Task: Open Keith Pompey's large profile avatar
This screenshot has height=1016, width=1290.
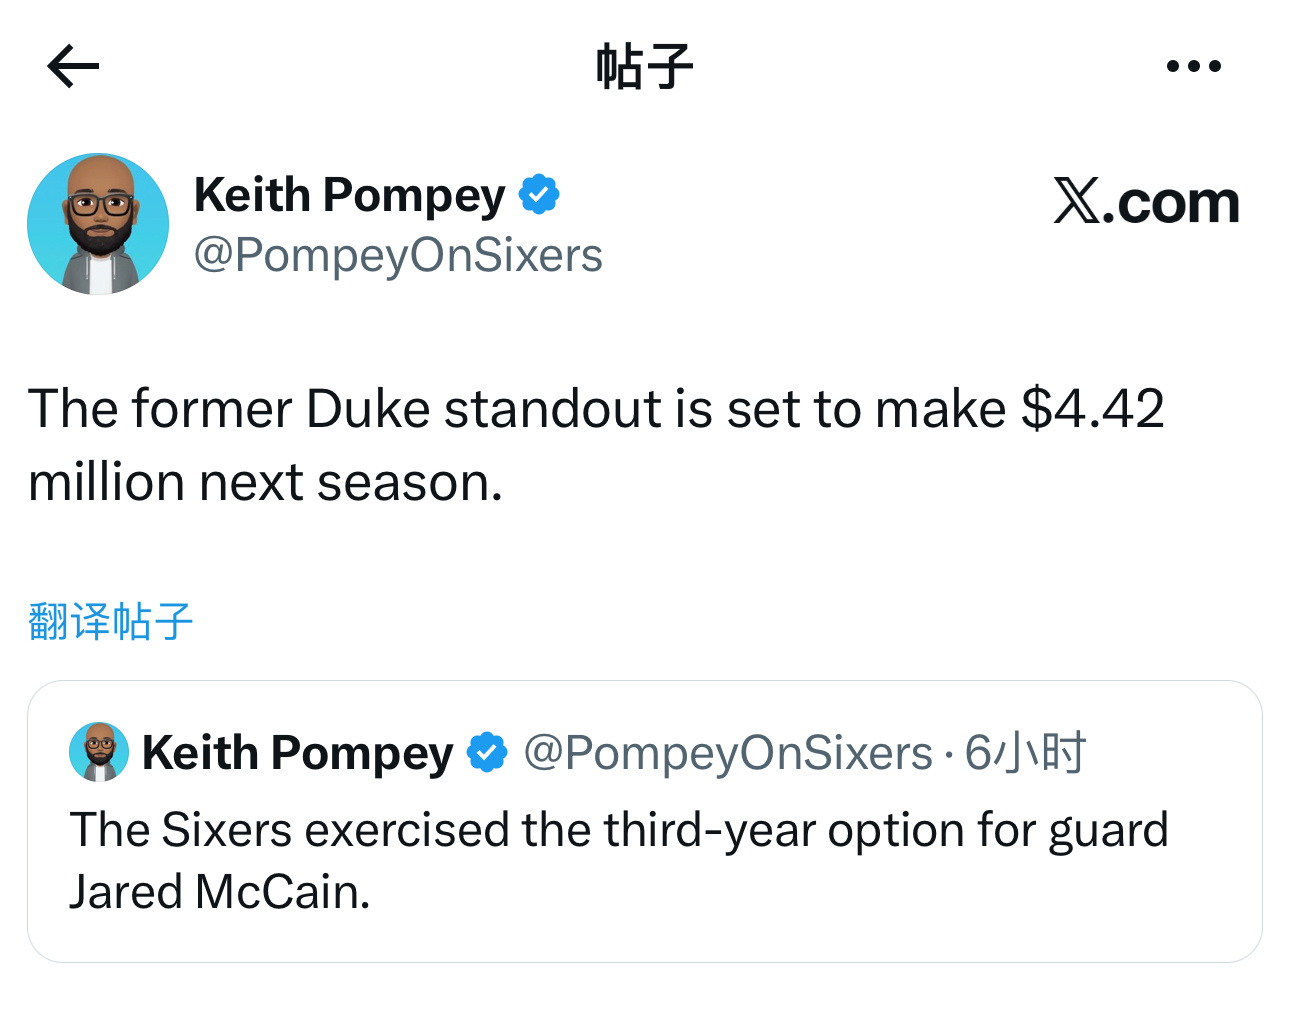Action: click(x=98, y=224)
